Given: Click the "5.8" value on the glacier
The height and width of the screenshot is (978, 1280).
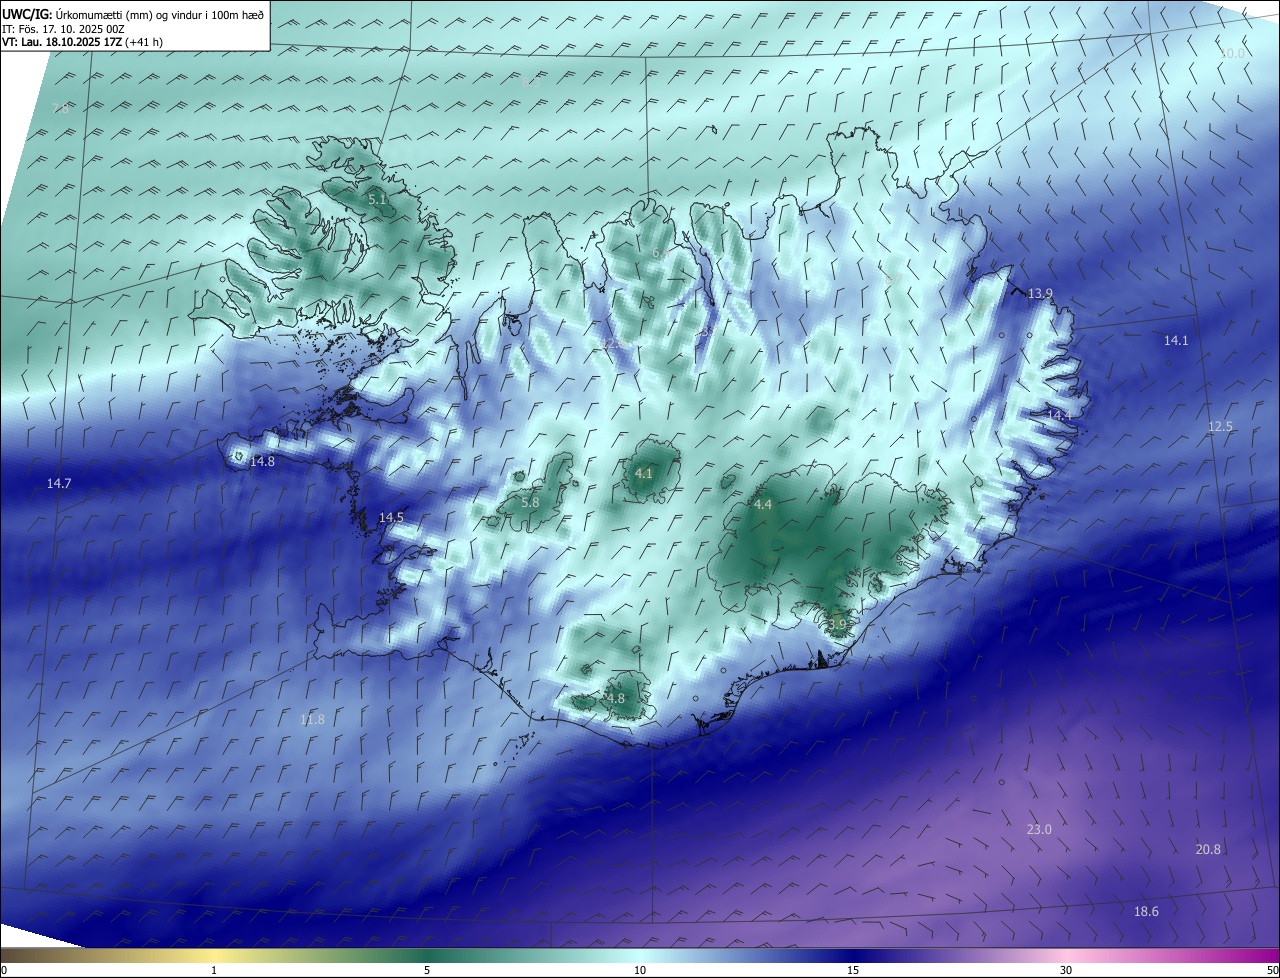Looking at the screenshot, I should [x=530, y=502].
